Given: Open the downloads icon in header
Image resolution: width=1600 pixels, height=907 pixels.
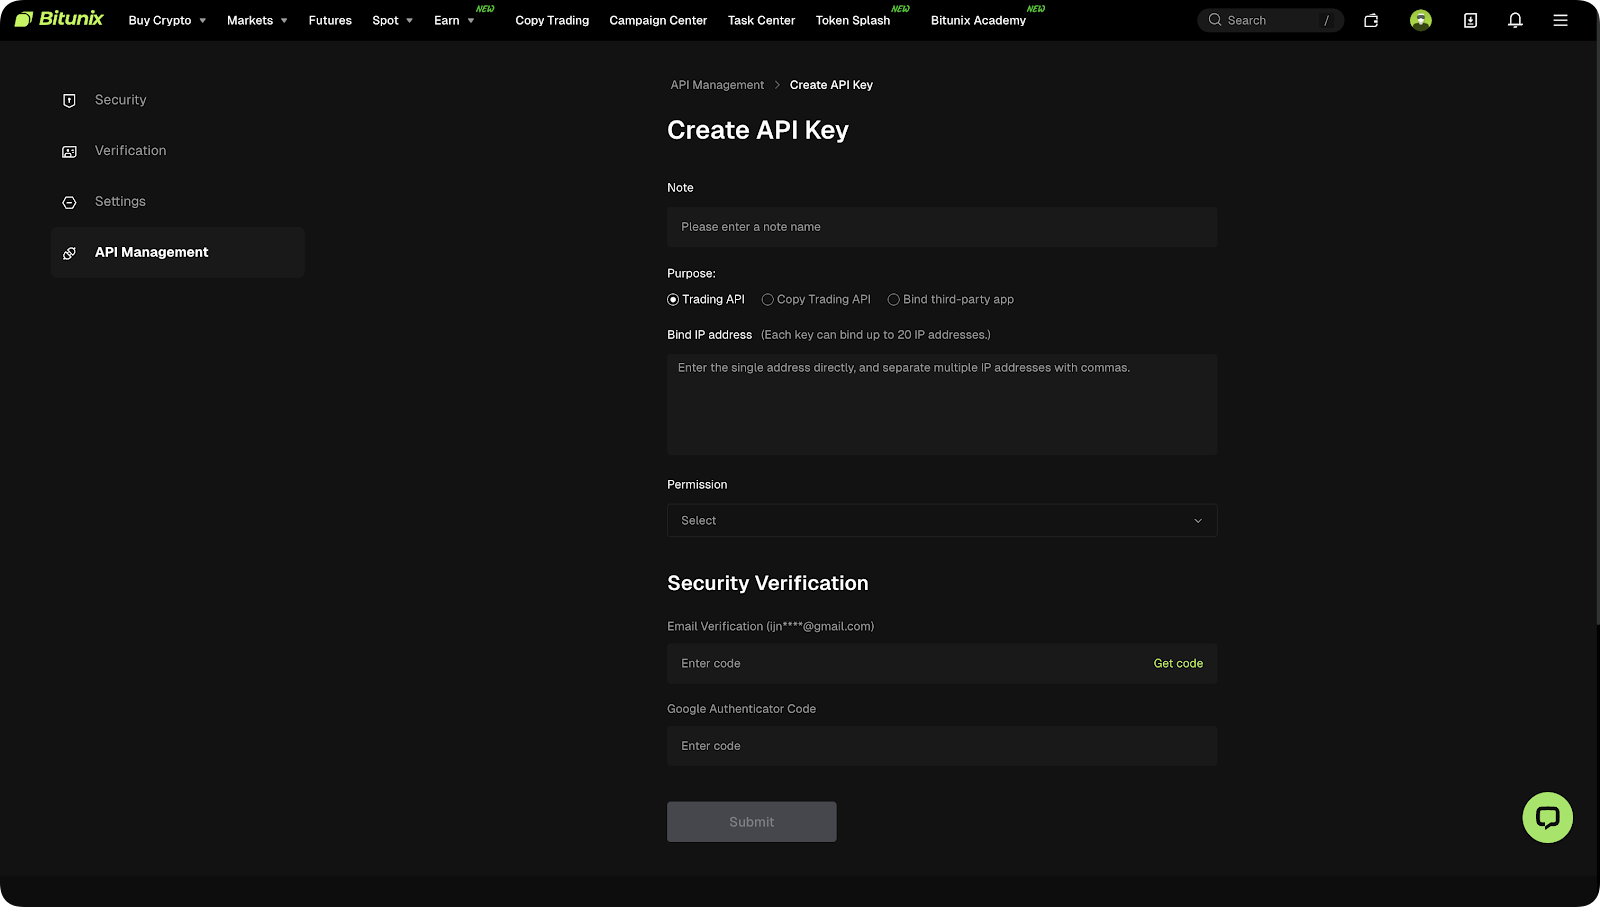Looking at the screenshot, I should point(1469,20).
